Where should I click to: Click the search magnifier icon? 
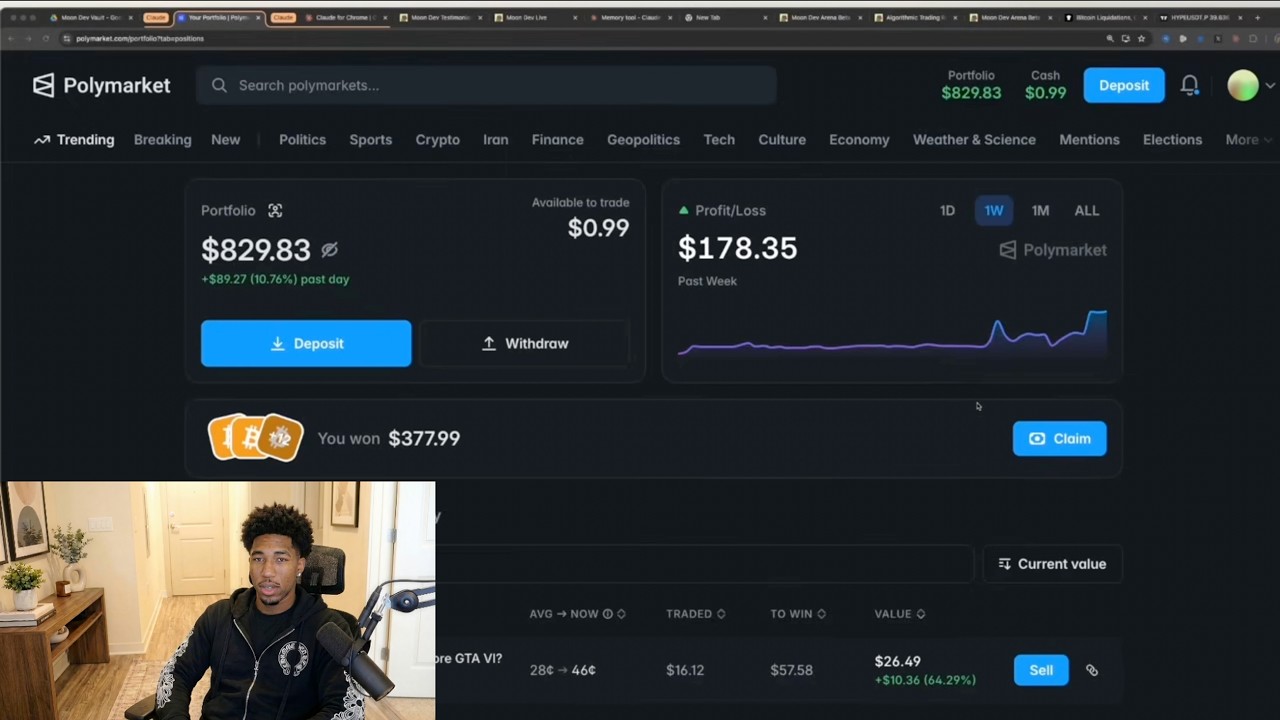[219, 85]
